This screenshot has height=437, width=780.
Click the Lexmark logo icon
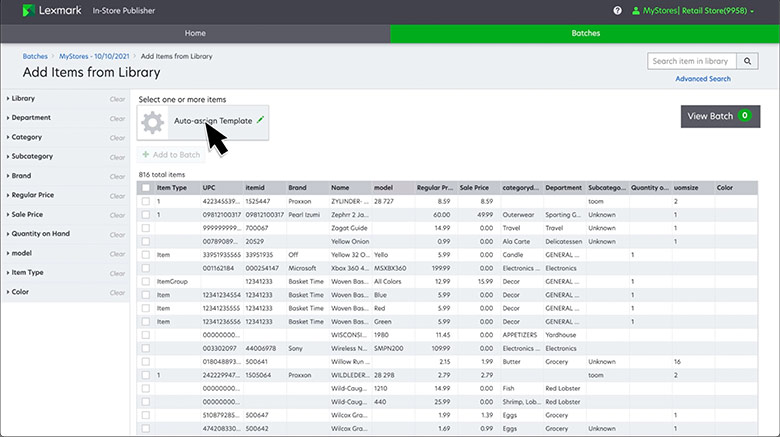18,10
